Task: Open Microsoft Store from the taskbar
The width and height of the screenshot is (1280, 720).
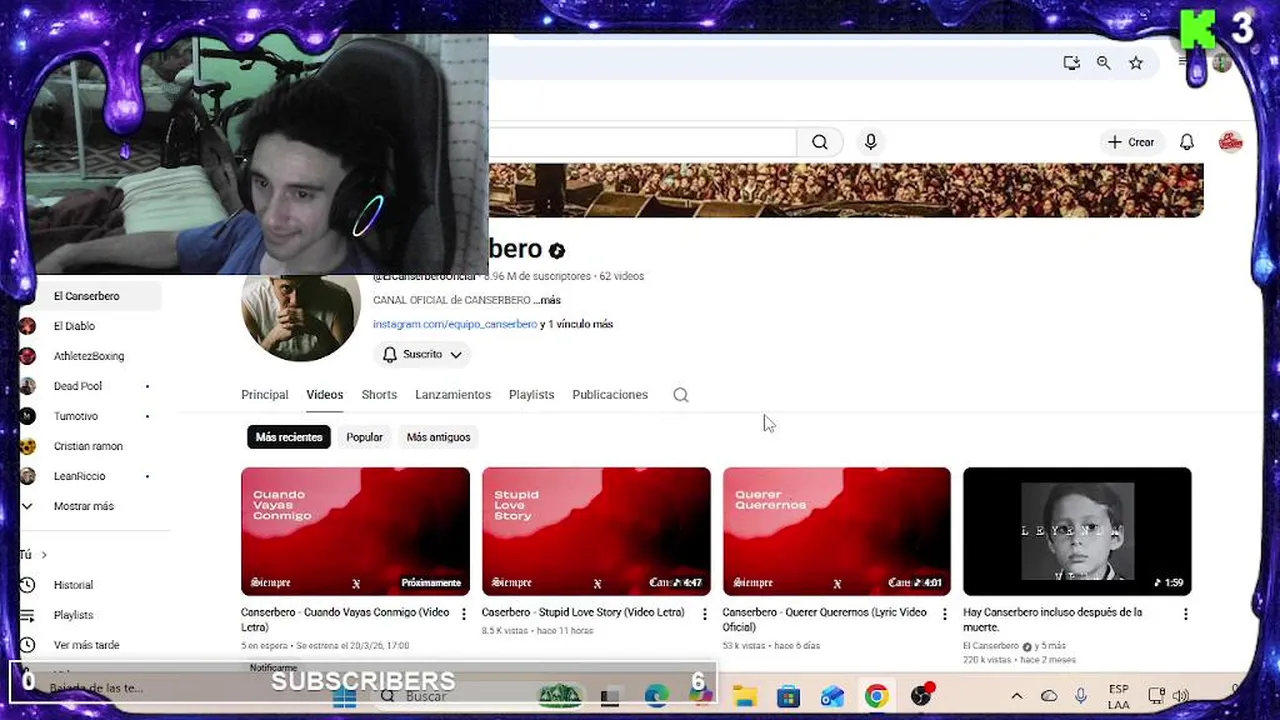Action: tap(789, 696)
